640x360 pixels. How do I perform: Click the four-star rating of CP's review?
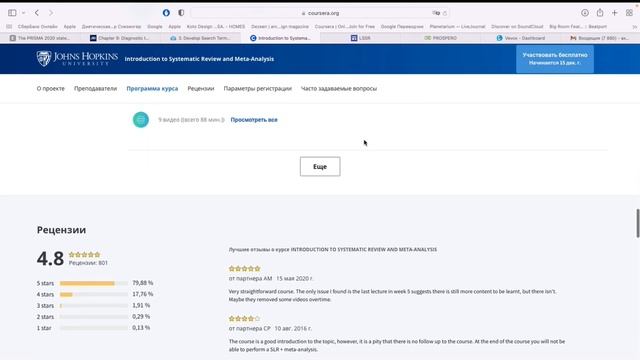244,318
